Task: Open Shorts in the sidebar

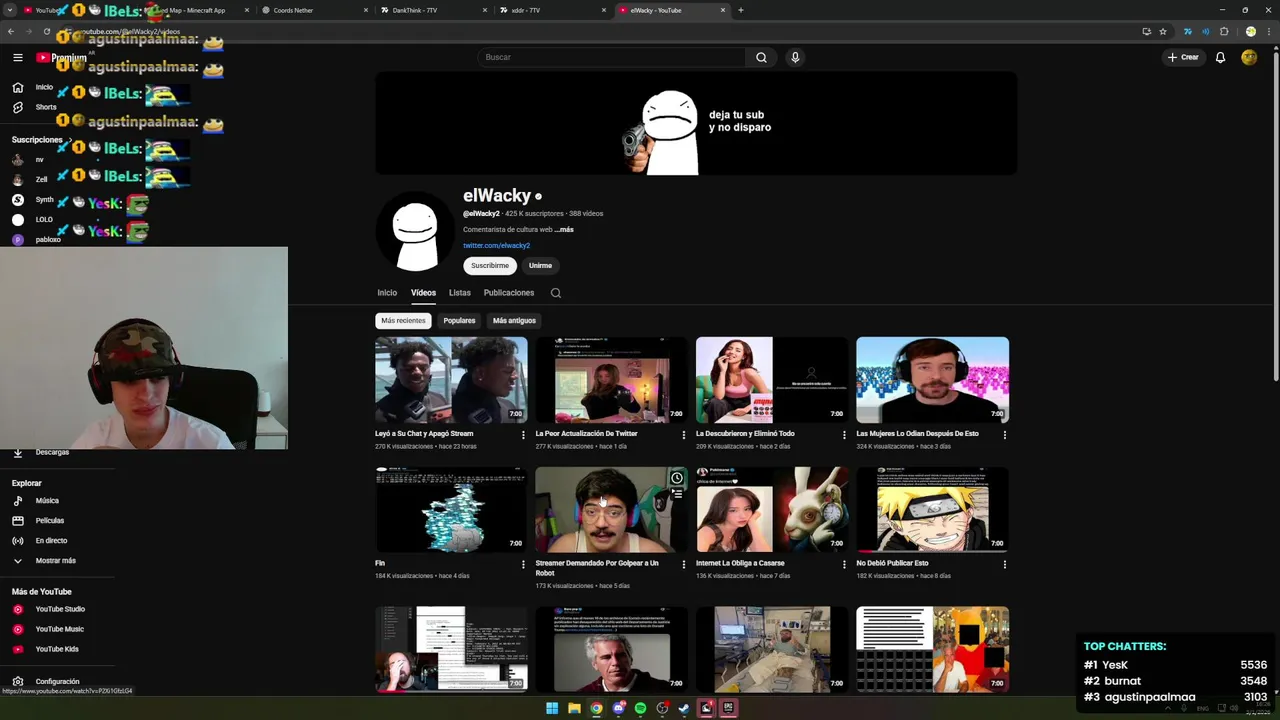Action: pos(34,107)
